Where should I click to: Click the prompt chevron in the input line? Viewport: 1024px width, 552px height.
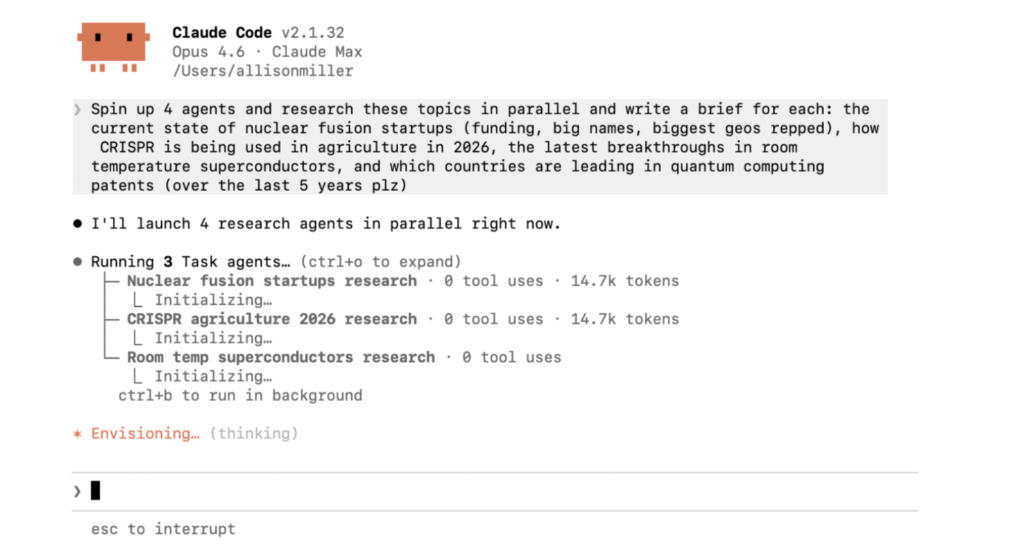pos(77,491)
